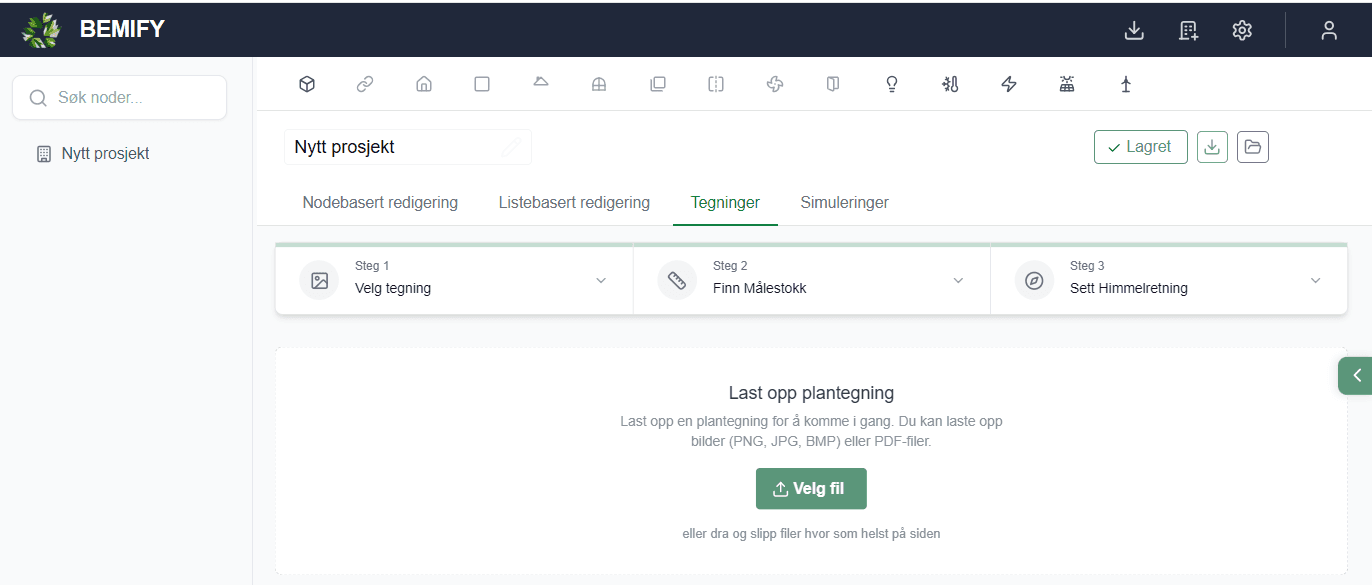
Task: Click the Nytt prosjekt name field
Action: (x=407, y=147)
